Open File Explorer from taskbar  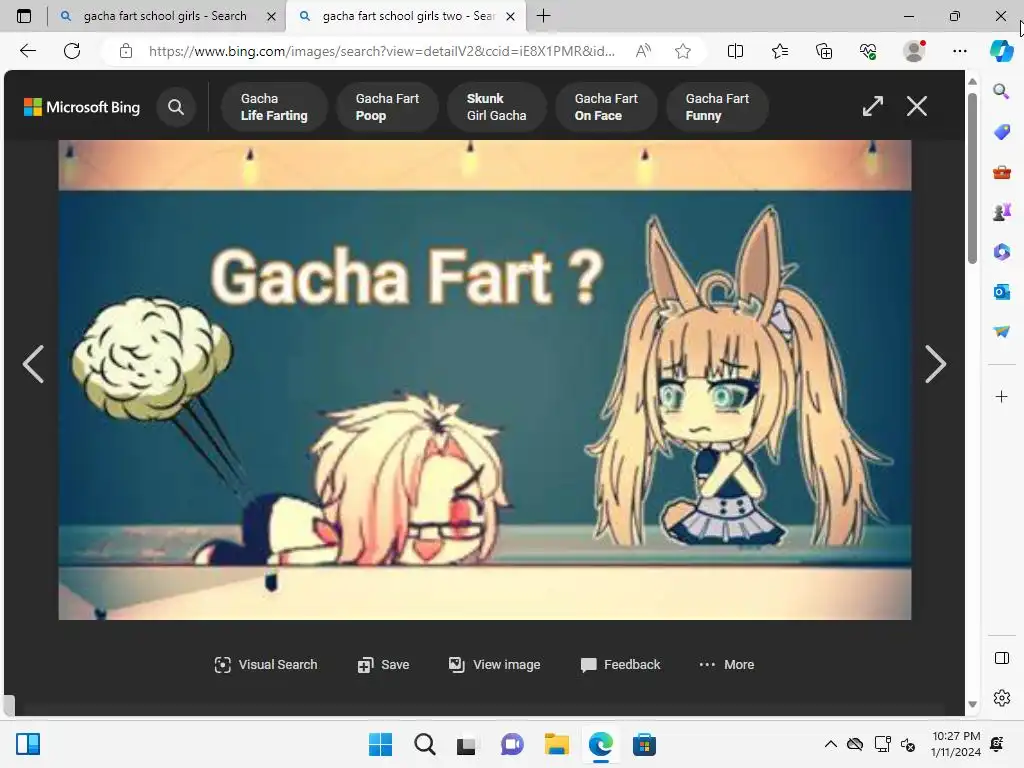tap(556, 744)
